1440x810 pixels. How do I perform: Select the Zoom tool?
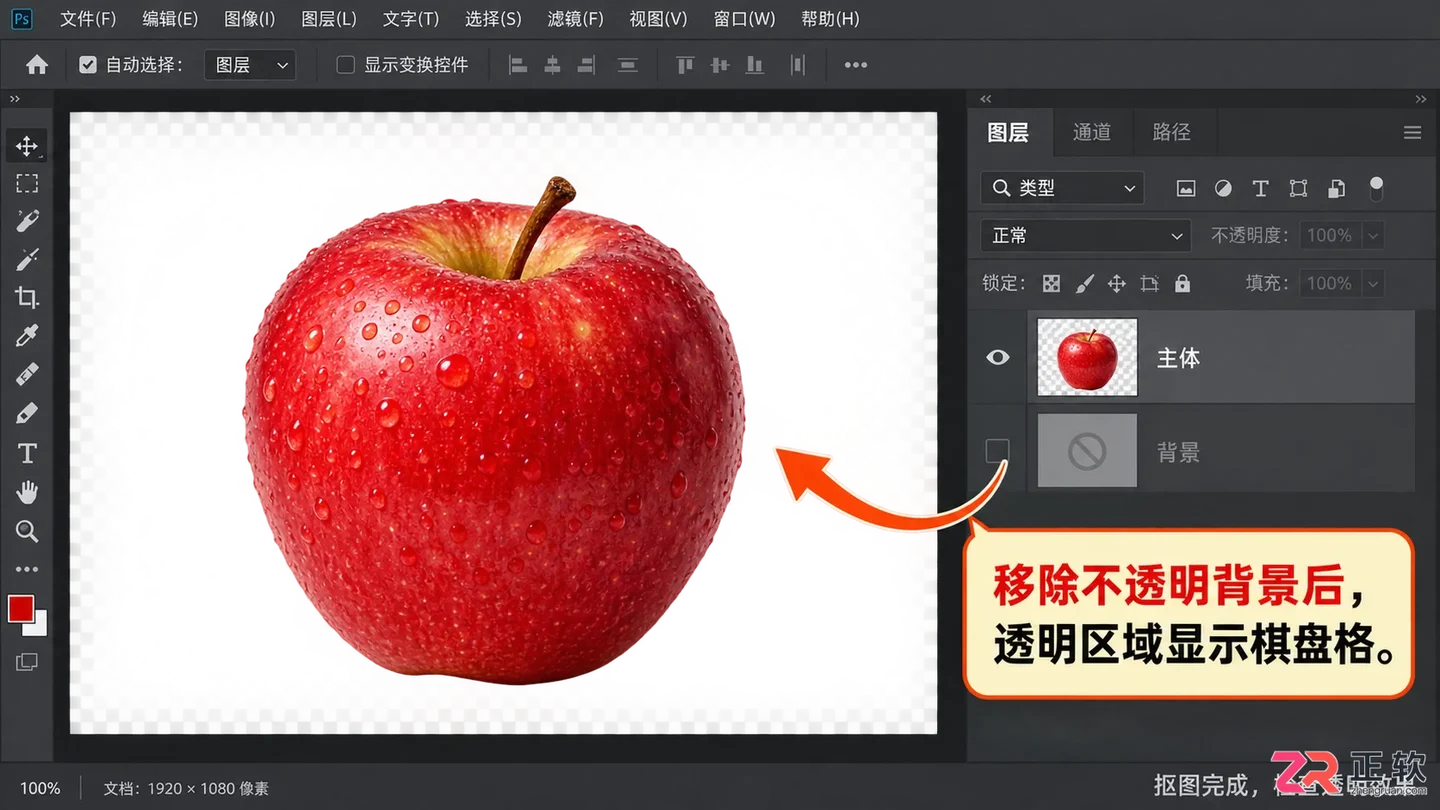coord(27,531)
